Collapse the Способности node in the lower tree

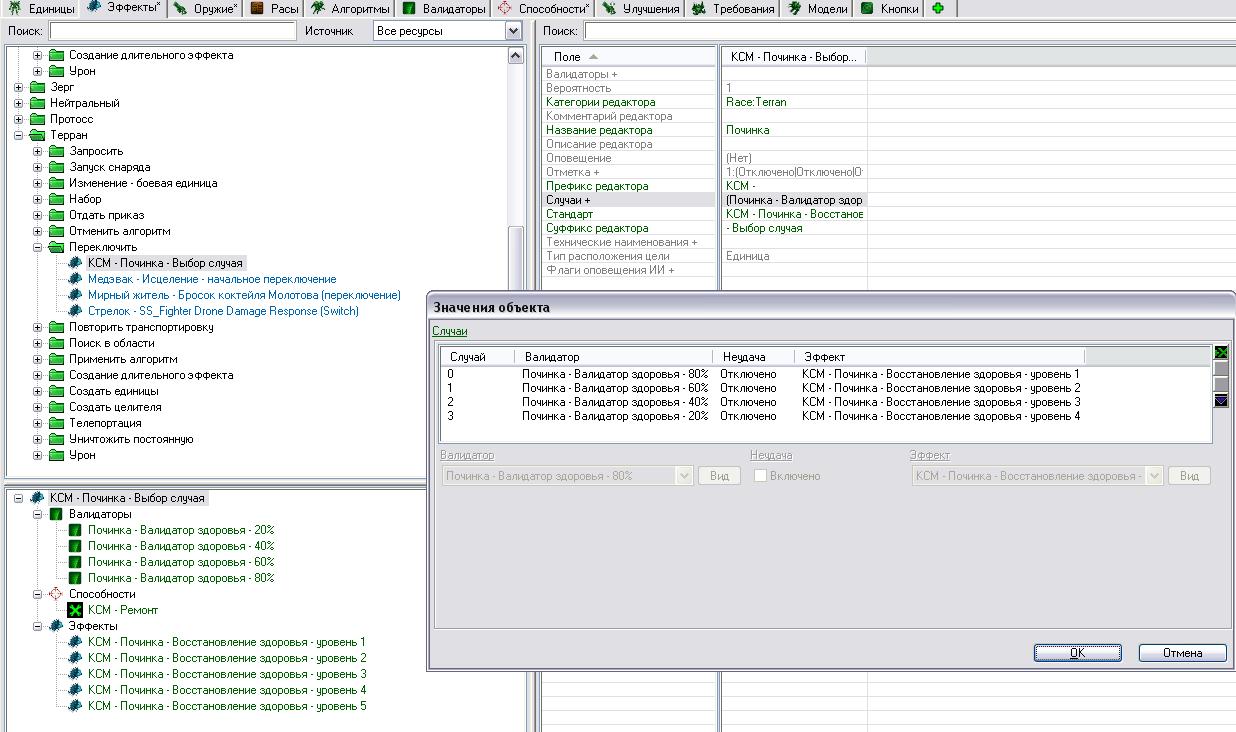pyautogui.click(x=38, y=594)
